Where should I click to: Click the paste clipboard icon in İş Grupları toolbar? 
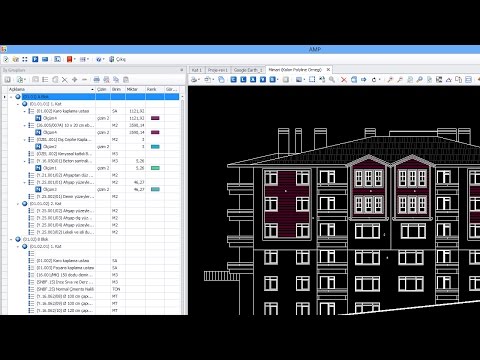click(126, 80)
